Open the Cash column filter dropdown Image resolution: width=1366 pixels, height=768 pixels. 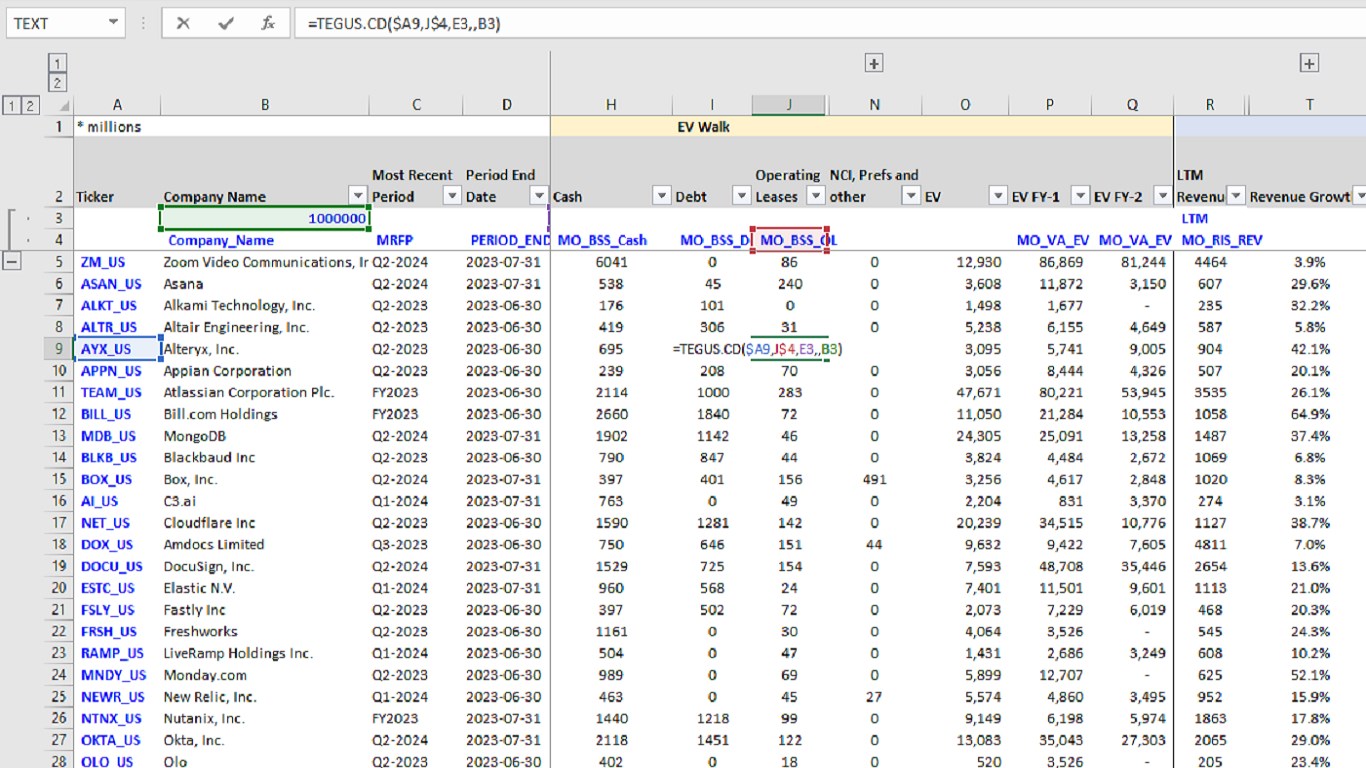point(661,196)
